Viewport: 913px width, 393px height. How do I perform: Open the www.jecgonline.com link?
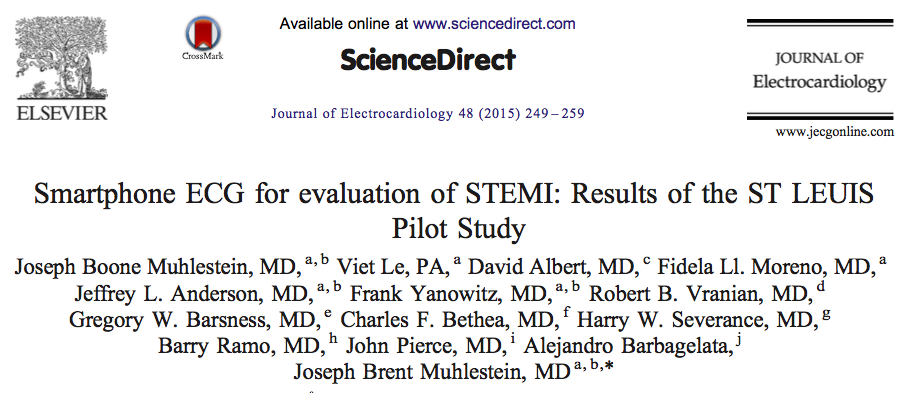(x=834, y=132)
